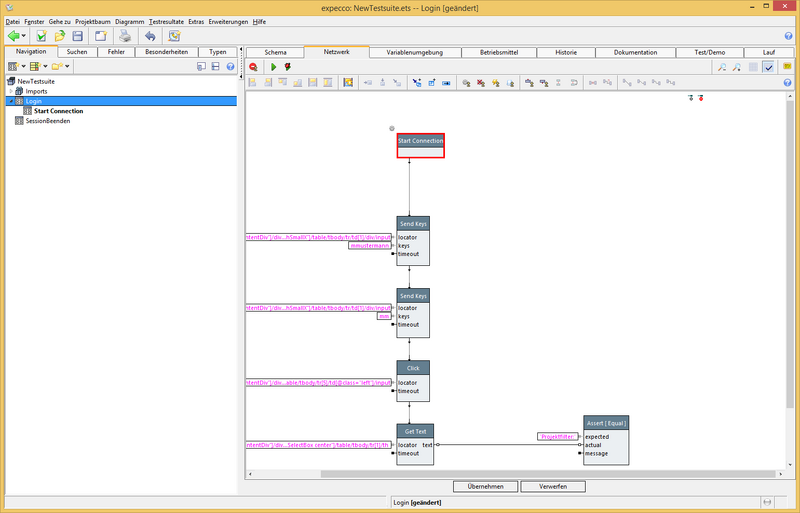Click the Verwerfen button
The width and height of the screenshot is (800, 513).
553,486
